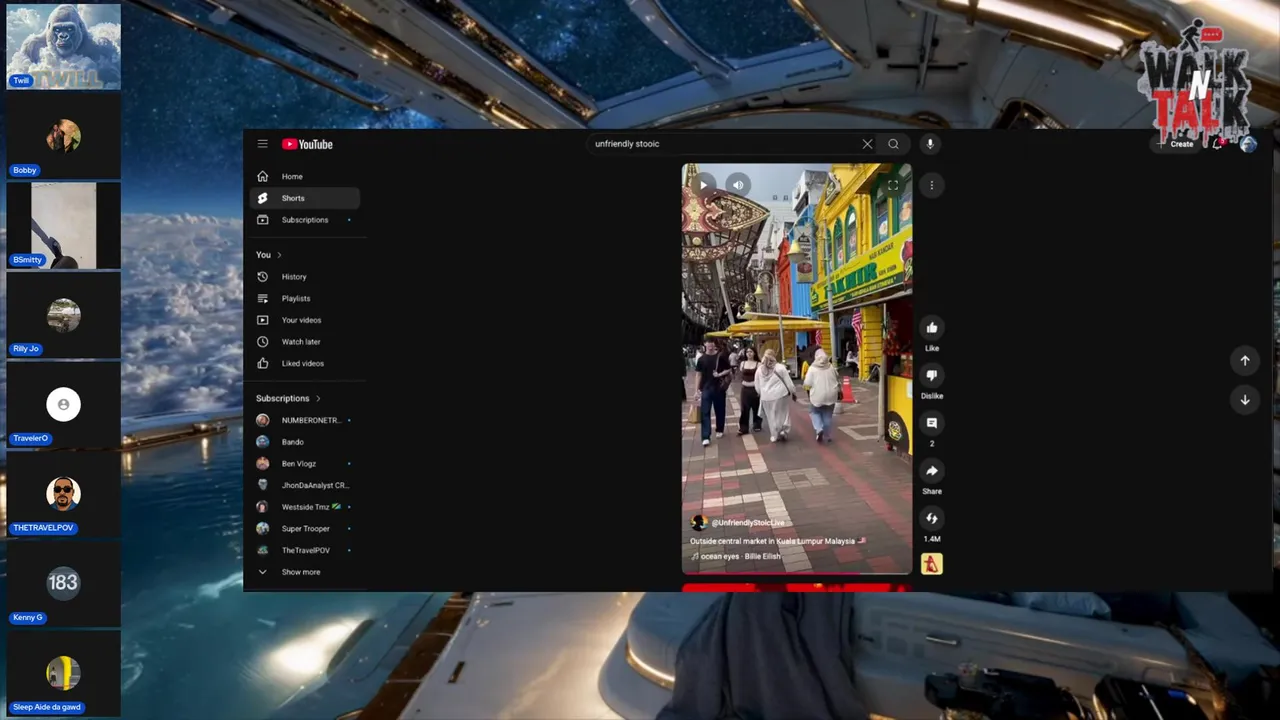Image resolution: width=1280 pixels, height=720 pixels.
Task: Open Ben Vlogz channel subscription
Action: (305, 464)
